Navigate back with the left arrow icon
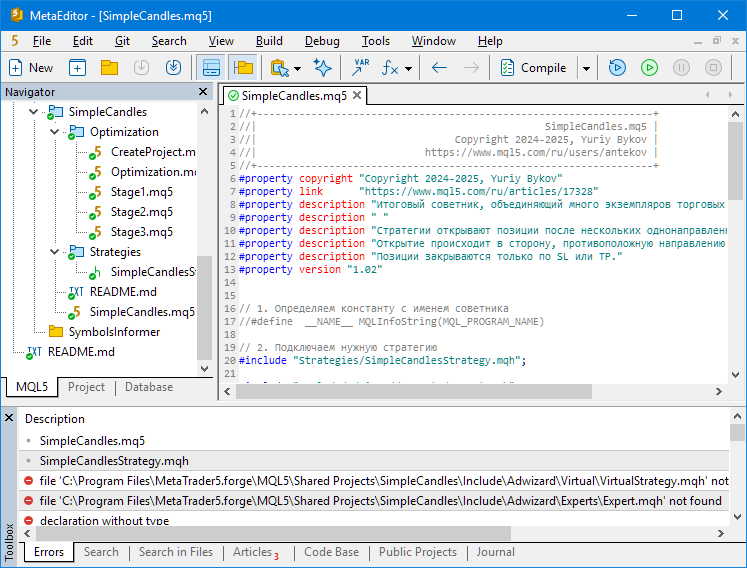The image size is (747, 568). [439, 68]
